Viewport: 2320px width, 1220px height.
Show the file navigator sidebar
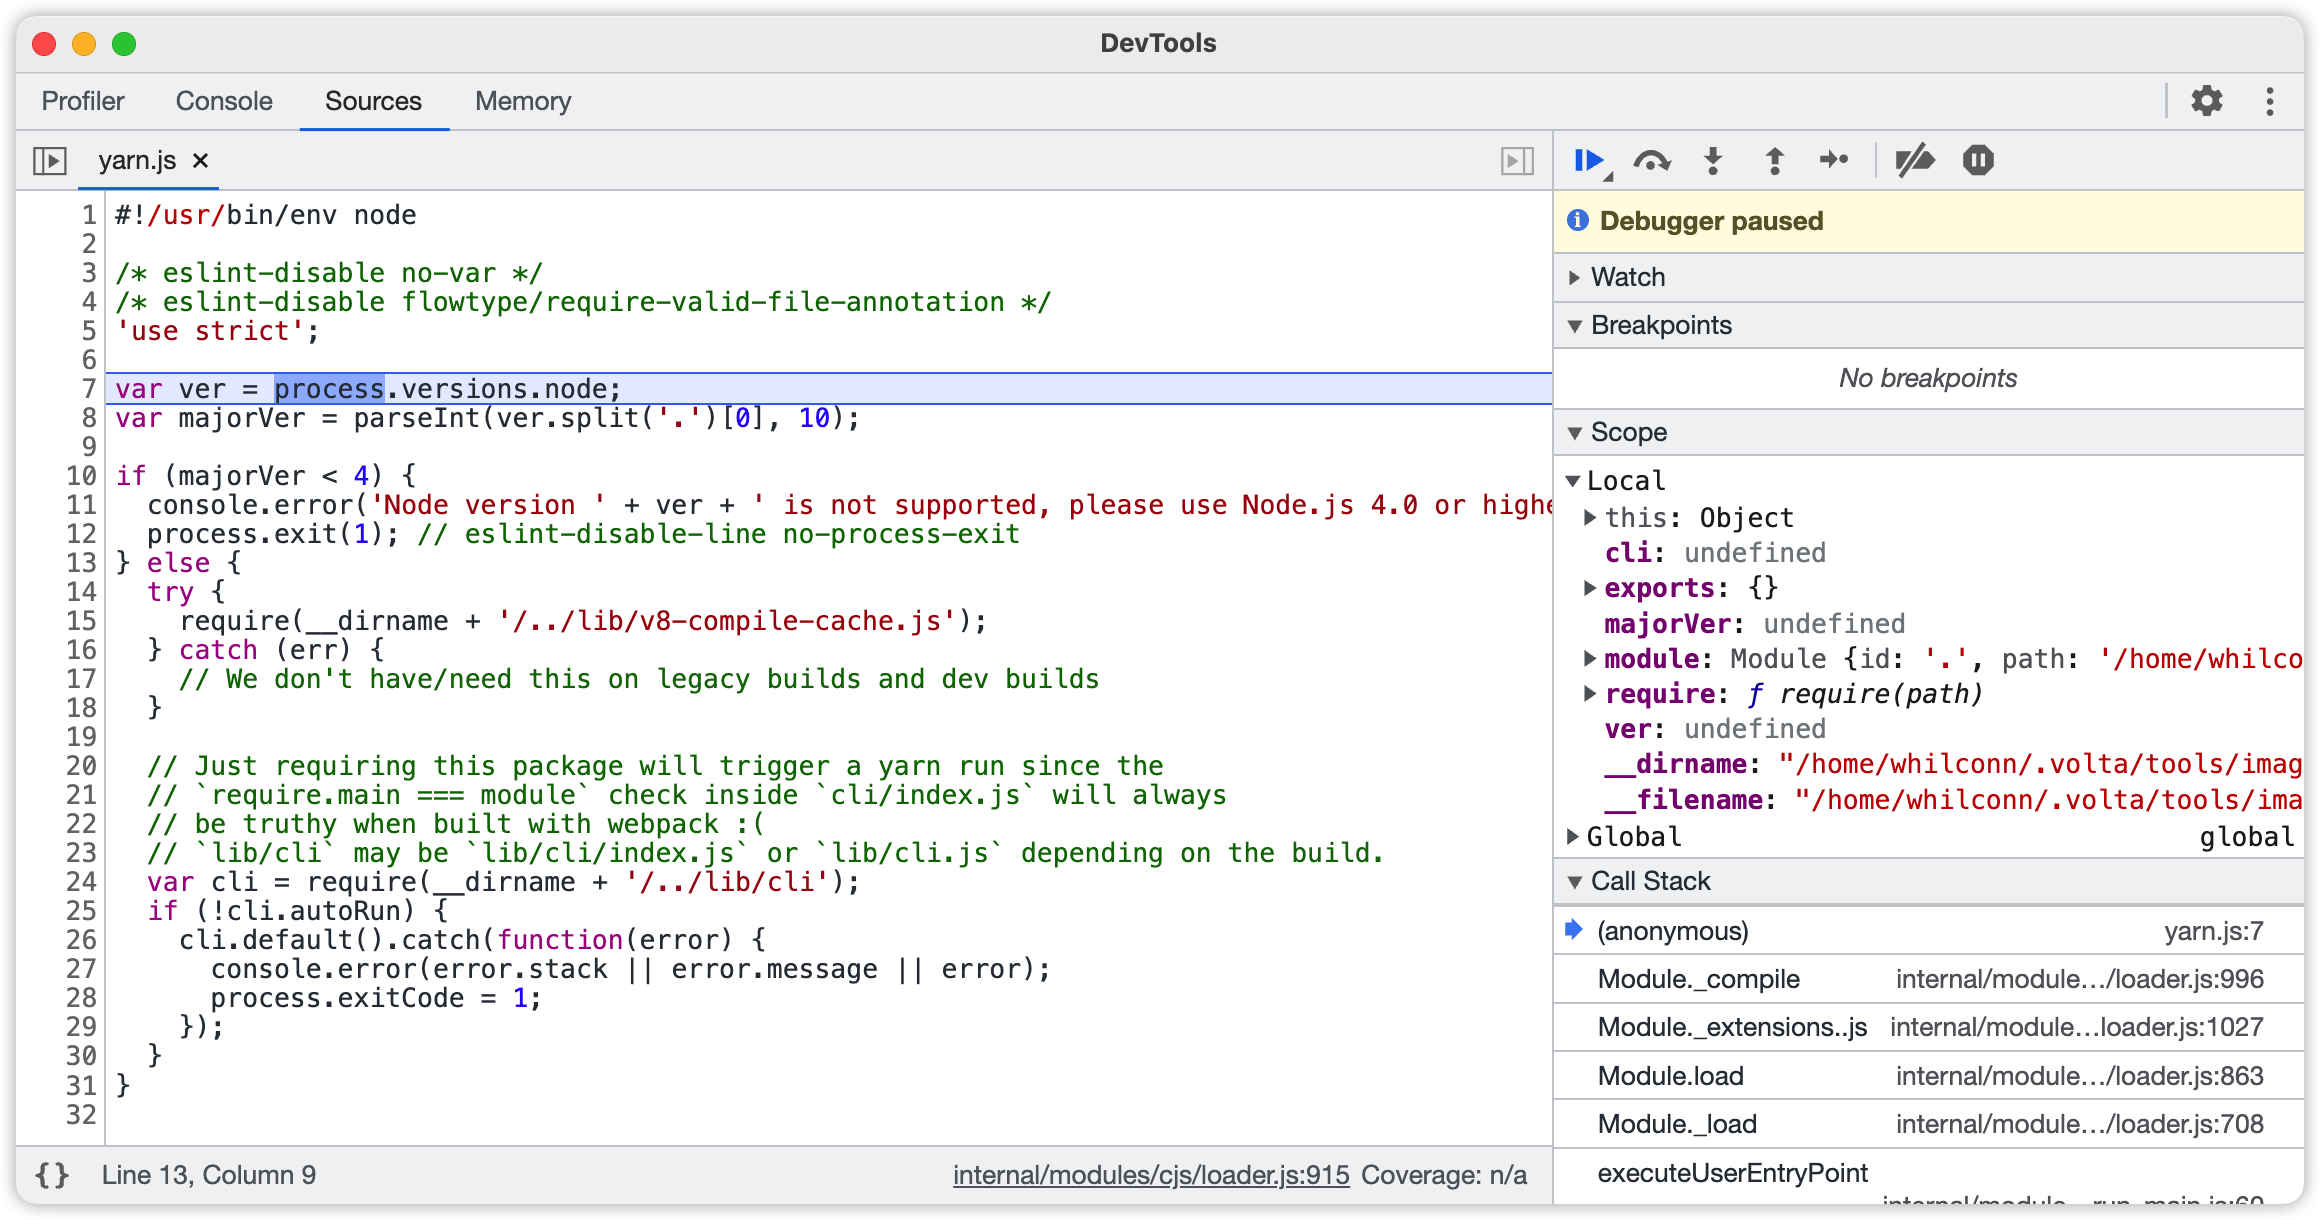49,160
